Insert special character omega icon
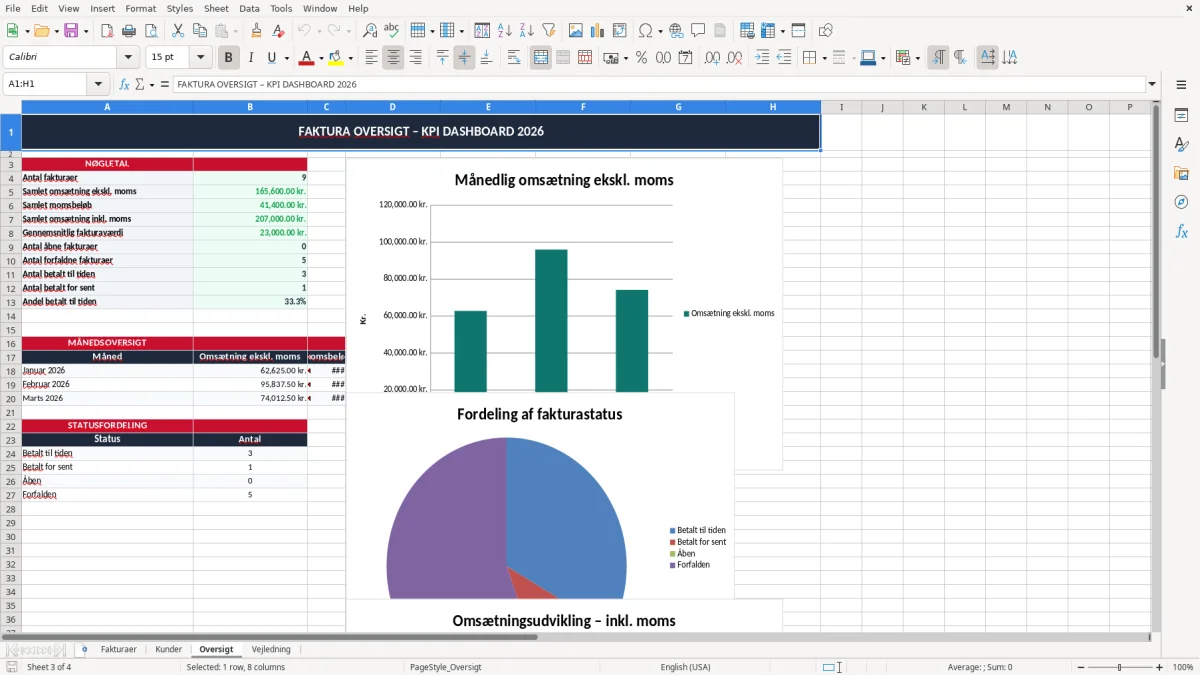1200x675 pixels. (645, 31)
